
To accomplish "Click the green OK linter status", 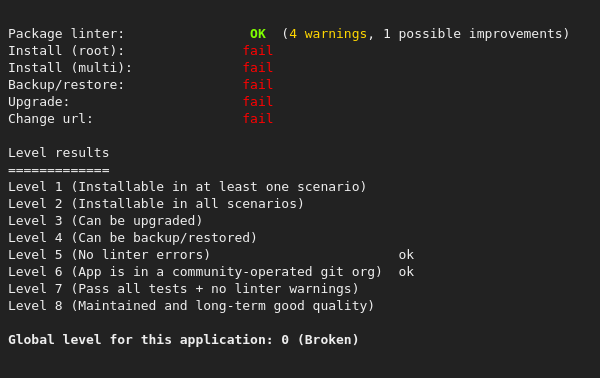I will pos(258,34).
